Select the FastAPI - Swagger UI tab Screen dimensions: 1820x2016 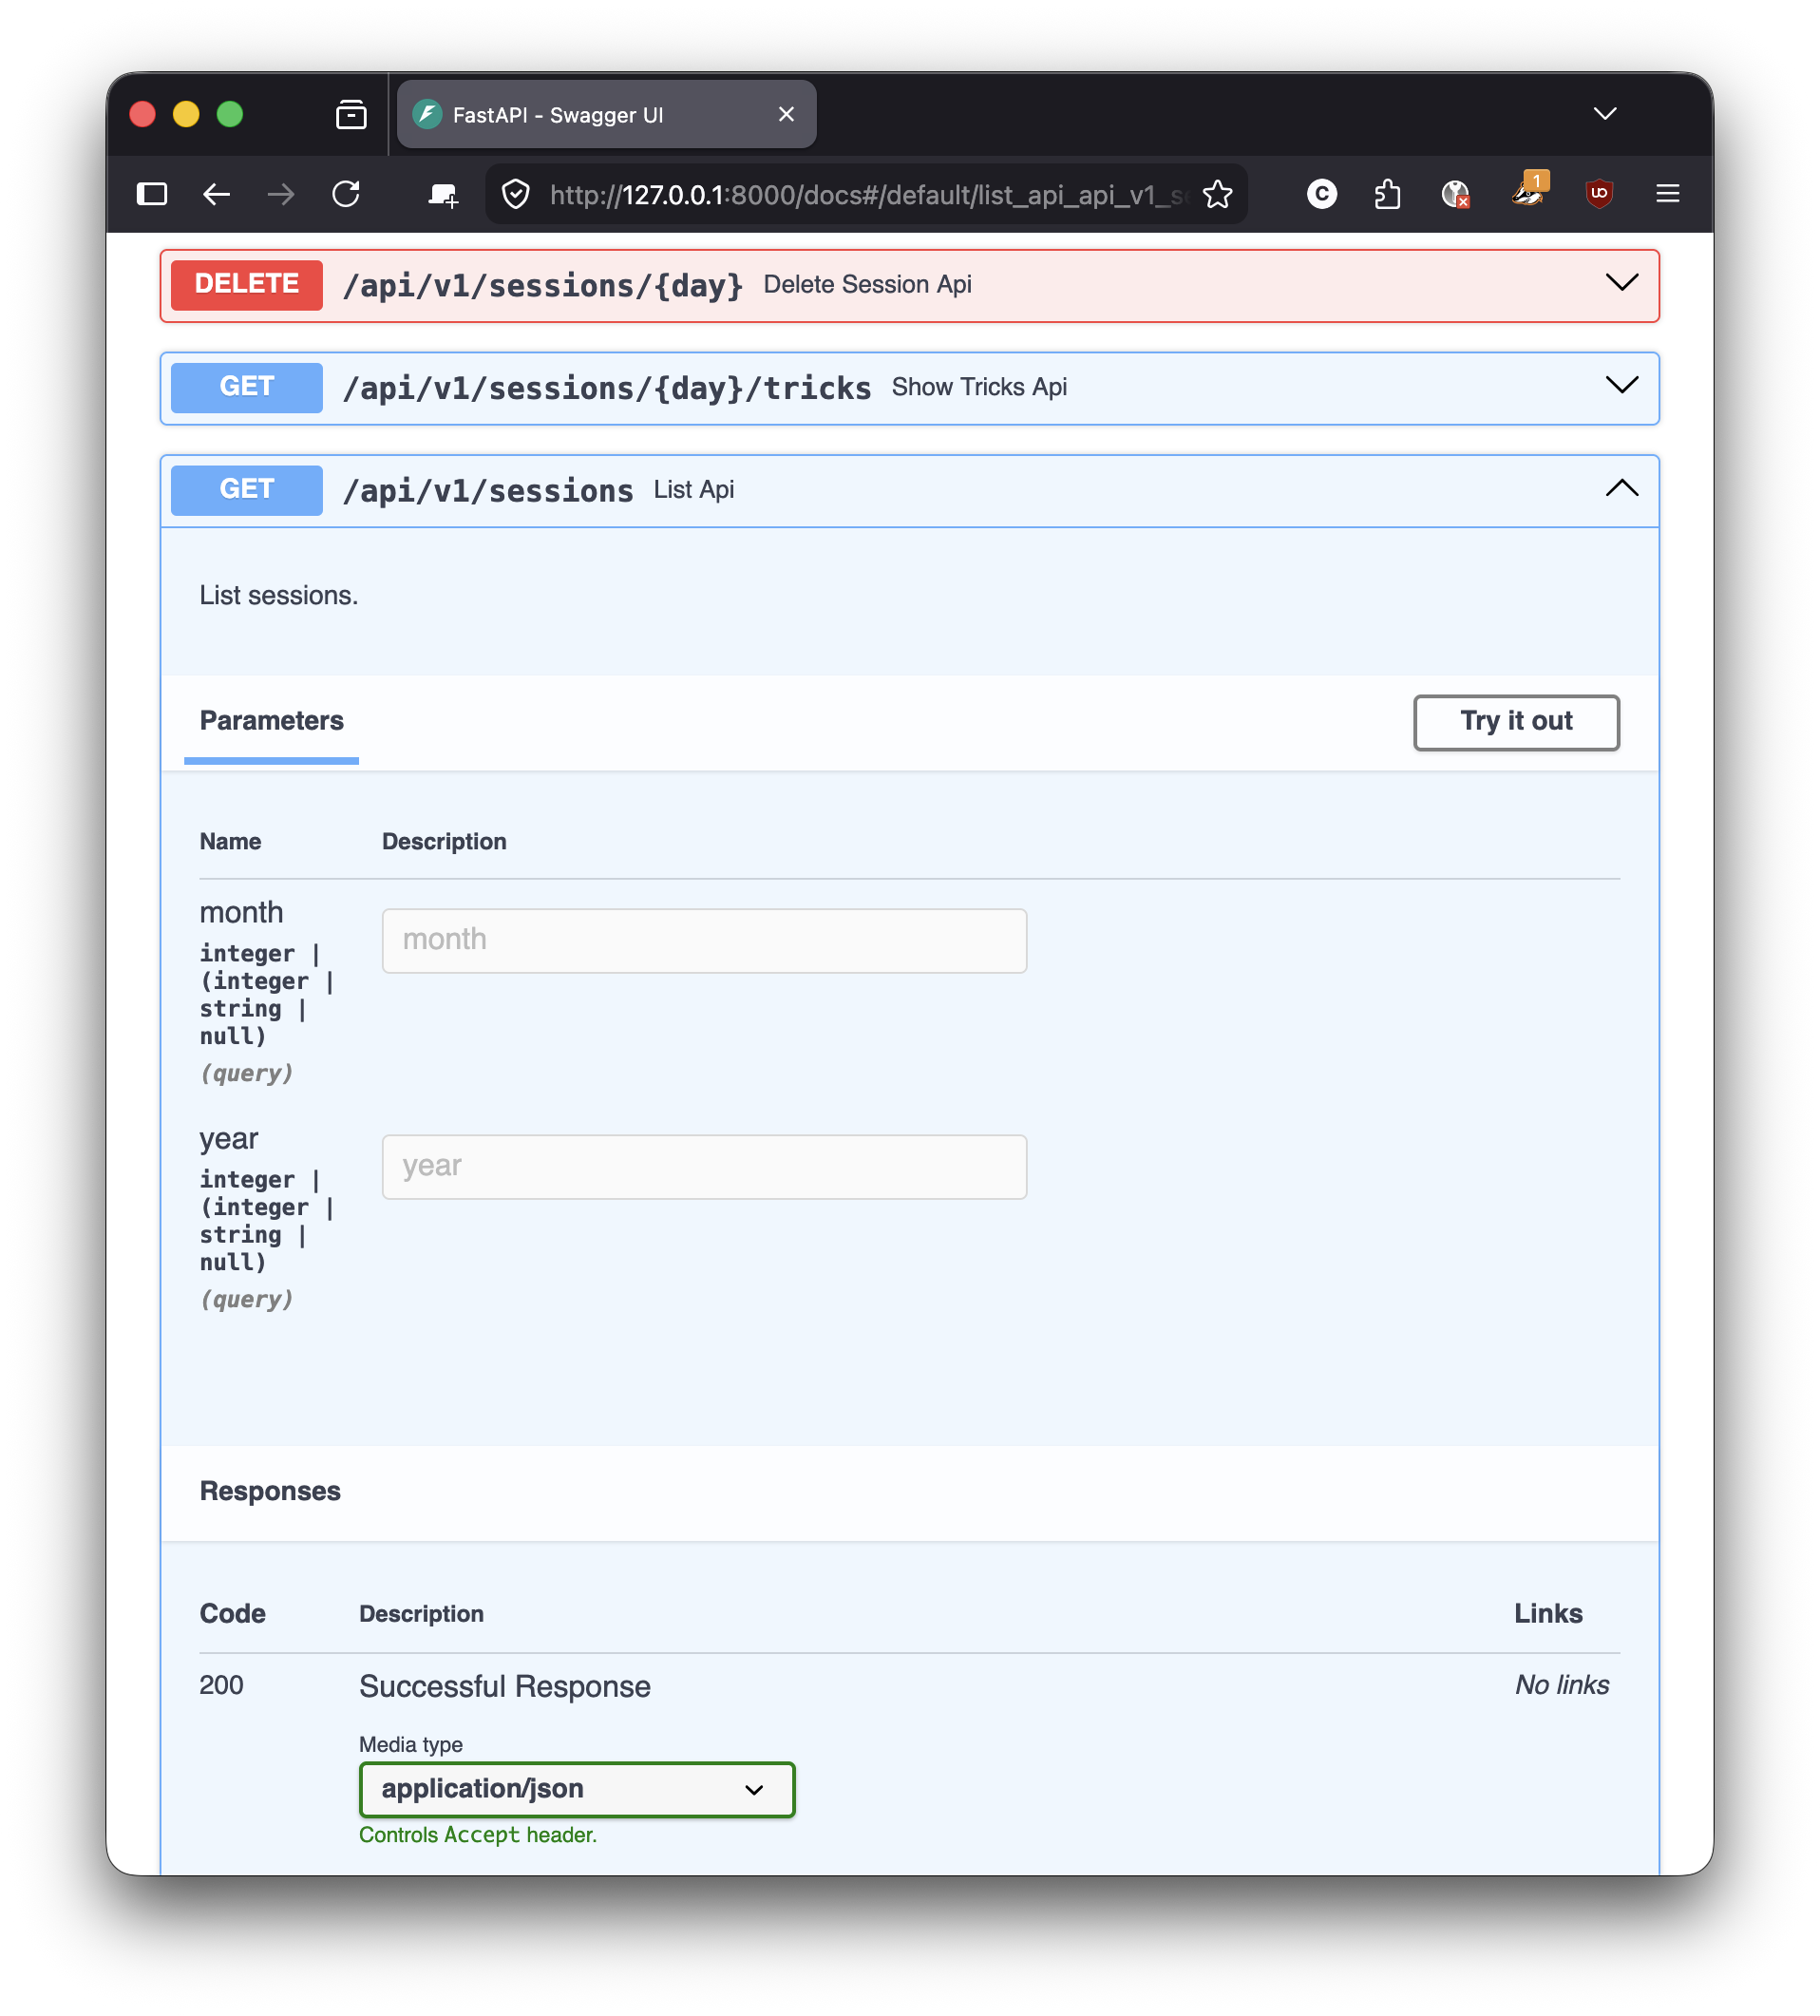coord(606,115)
